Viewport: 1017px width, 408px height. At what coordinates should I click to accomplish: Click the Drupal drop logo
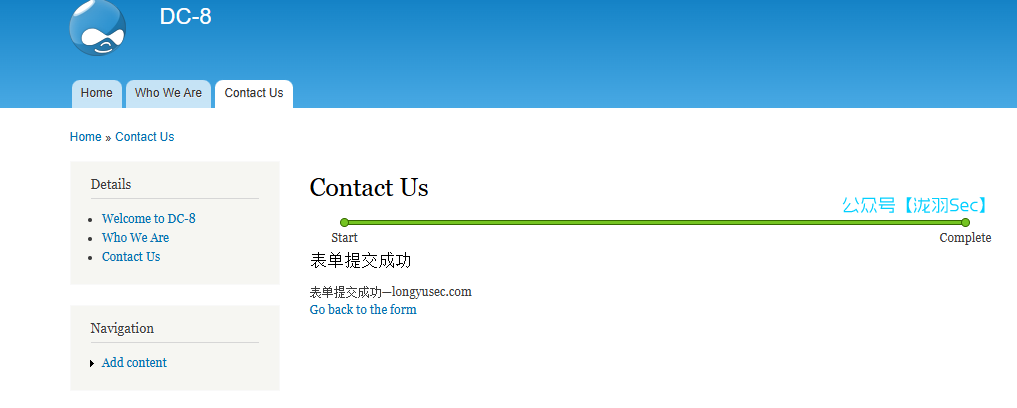pos(97,27)
